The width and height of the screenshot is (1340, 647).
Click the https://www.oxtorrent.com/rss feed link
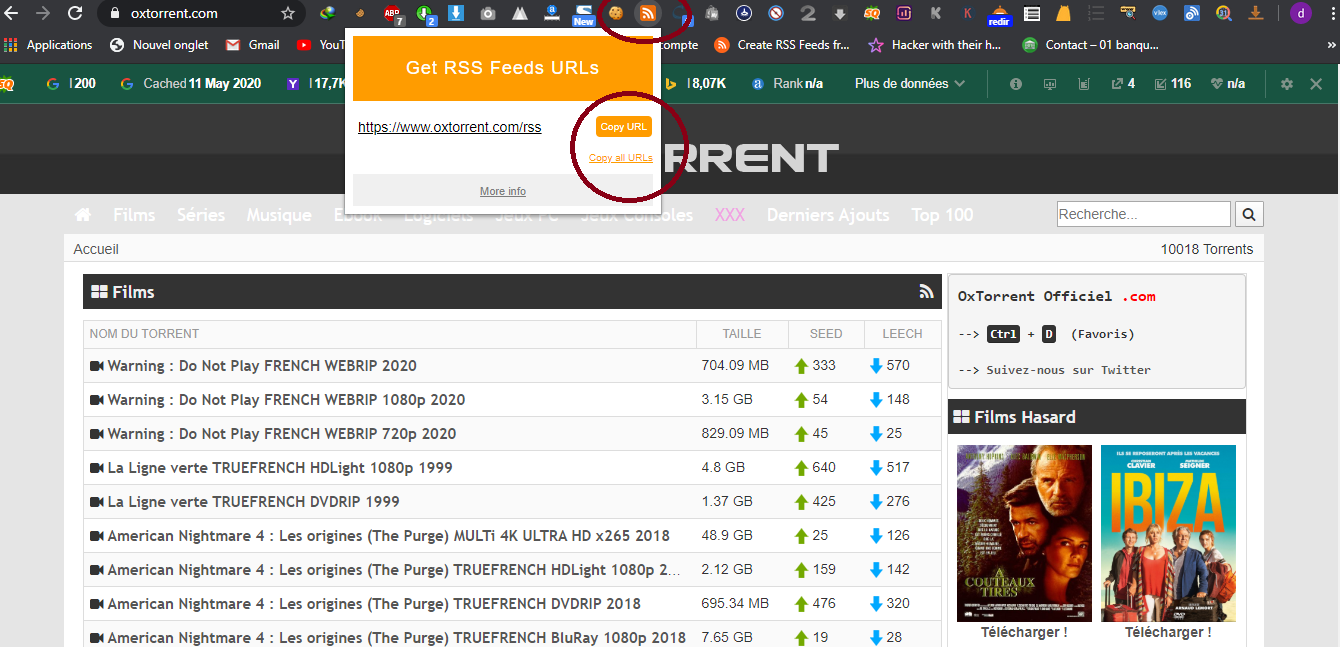tap(450, 127)
